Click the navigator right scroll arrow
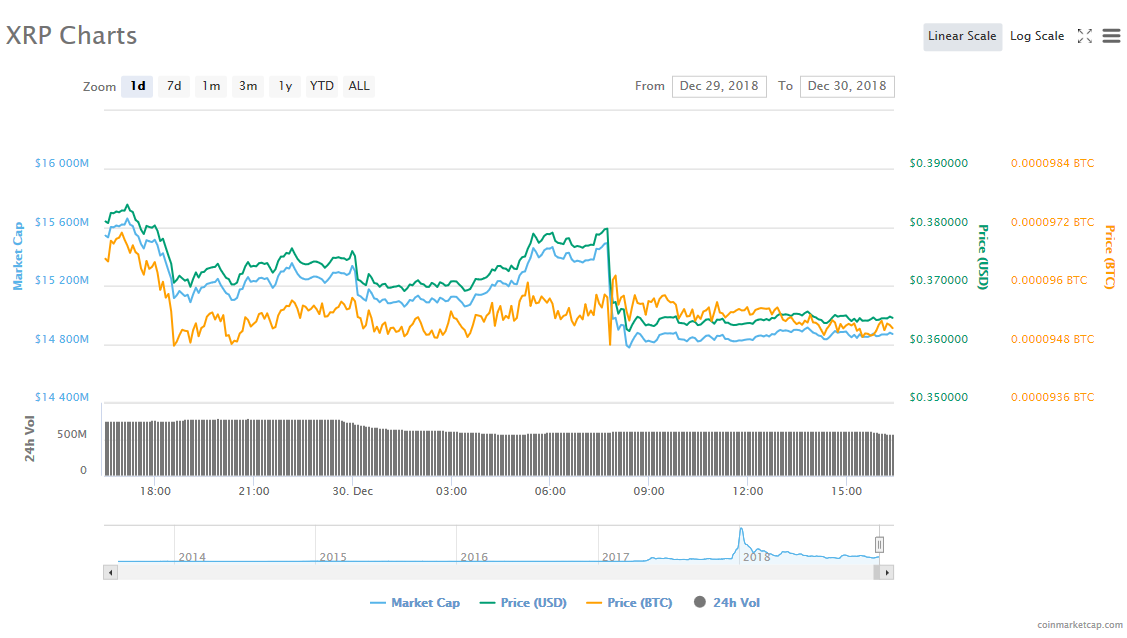Image resolution: width=1127 pixels, height=638 pixels. pos(886,572)
